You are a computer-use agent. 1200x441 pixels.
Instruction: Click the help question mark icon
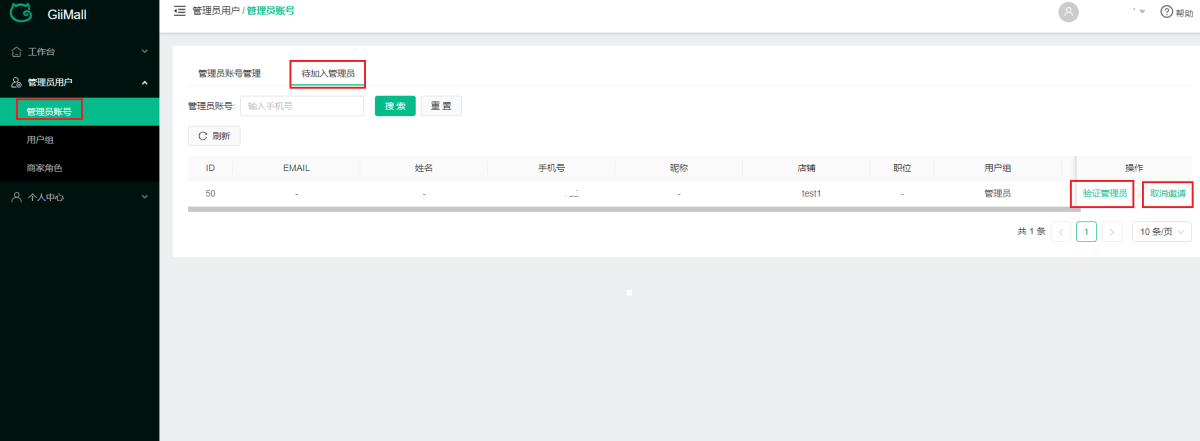(x=1166, y=12)
